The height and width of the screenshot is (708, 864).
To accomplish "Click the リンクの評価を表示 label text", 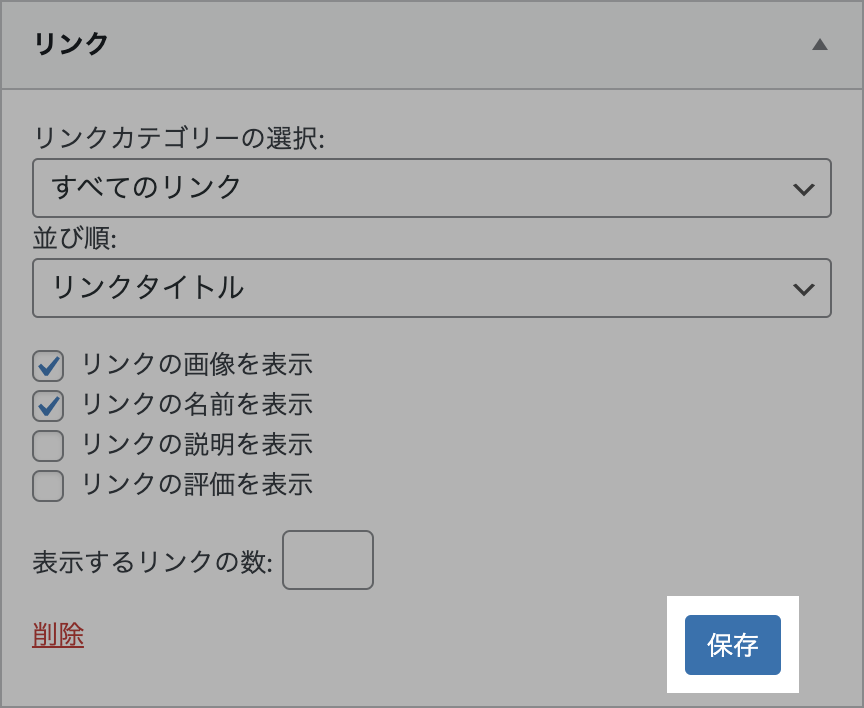I will tap(196, 484).
